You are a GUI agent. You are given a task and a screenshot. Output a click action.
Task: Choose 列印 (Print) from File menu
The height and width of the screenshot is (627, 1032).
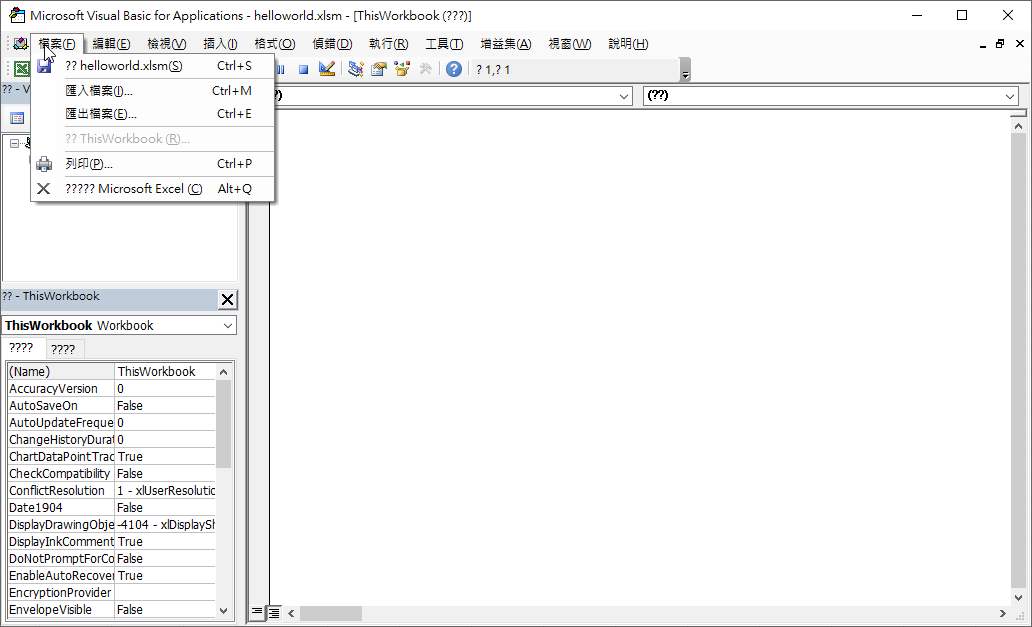tap(89, 163)
